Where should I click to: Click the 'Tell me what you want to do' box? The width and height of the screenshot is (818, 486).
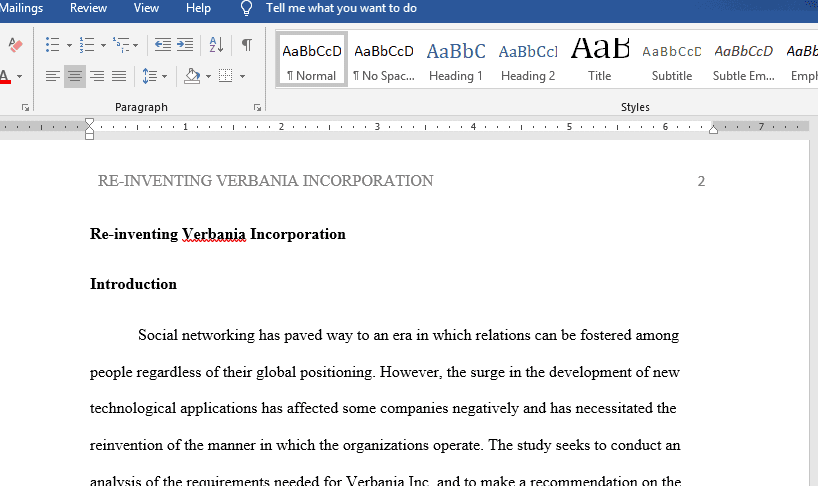341,8
